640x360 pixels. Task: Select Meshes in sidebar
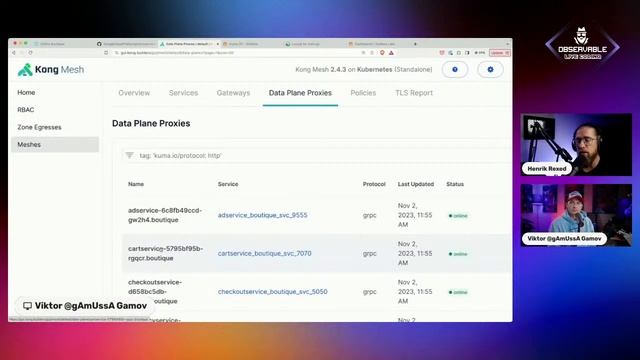pyautogui.click(x=55, y=144)
